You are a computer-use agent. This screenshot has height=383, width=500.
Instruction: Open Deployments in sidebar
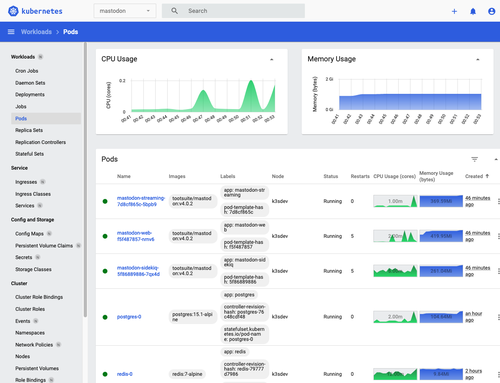click(30, 94)
